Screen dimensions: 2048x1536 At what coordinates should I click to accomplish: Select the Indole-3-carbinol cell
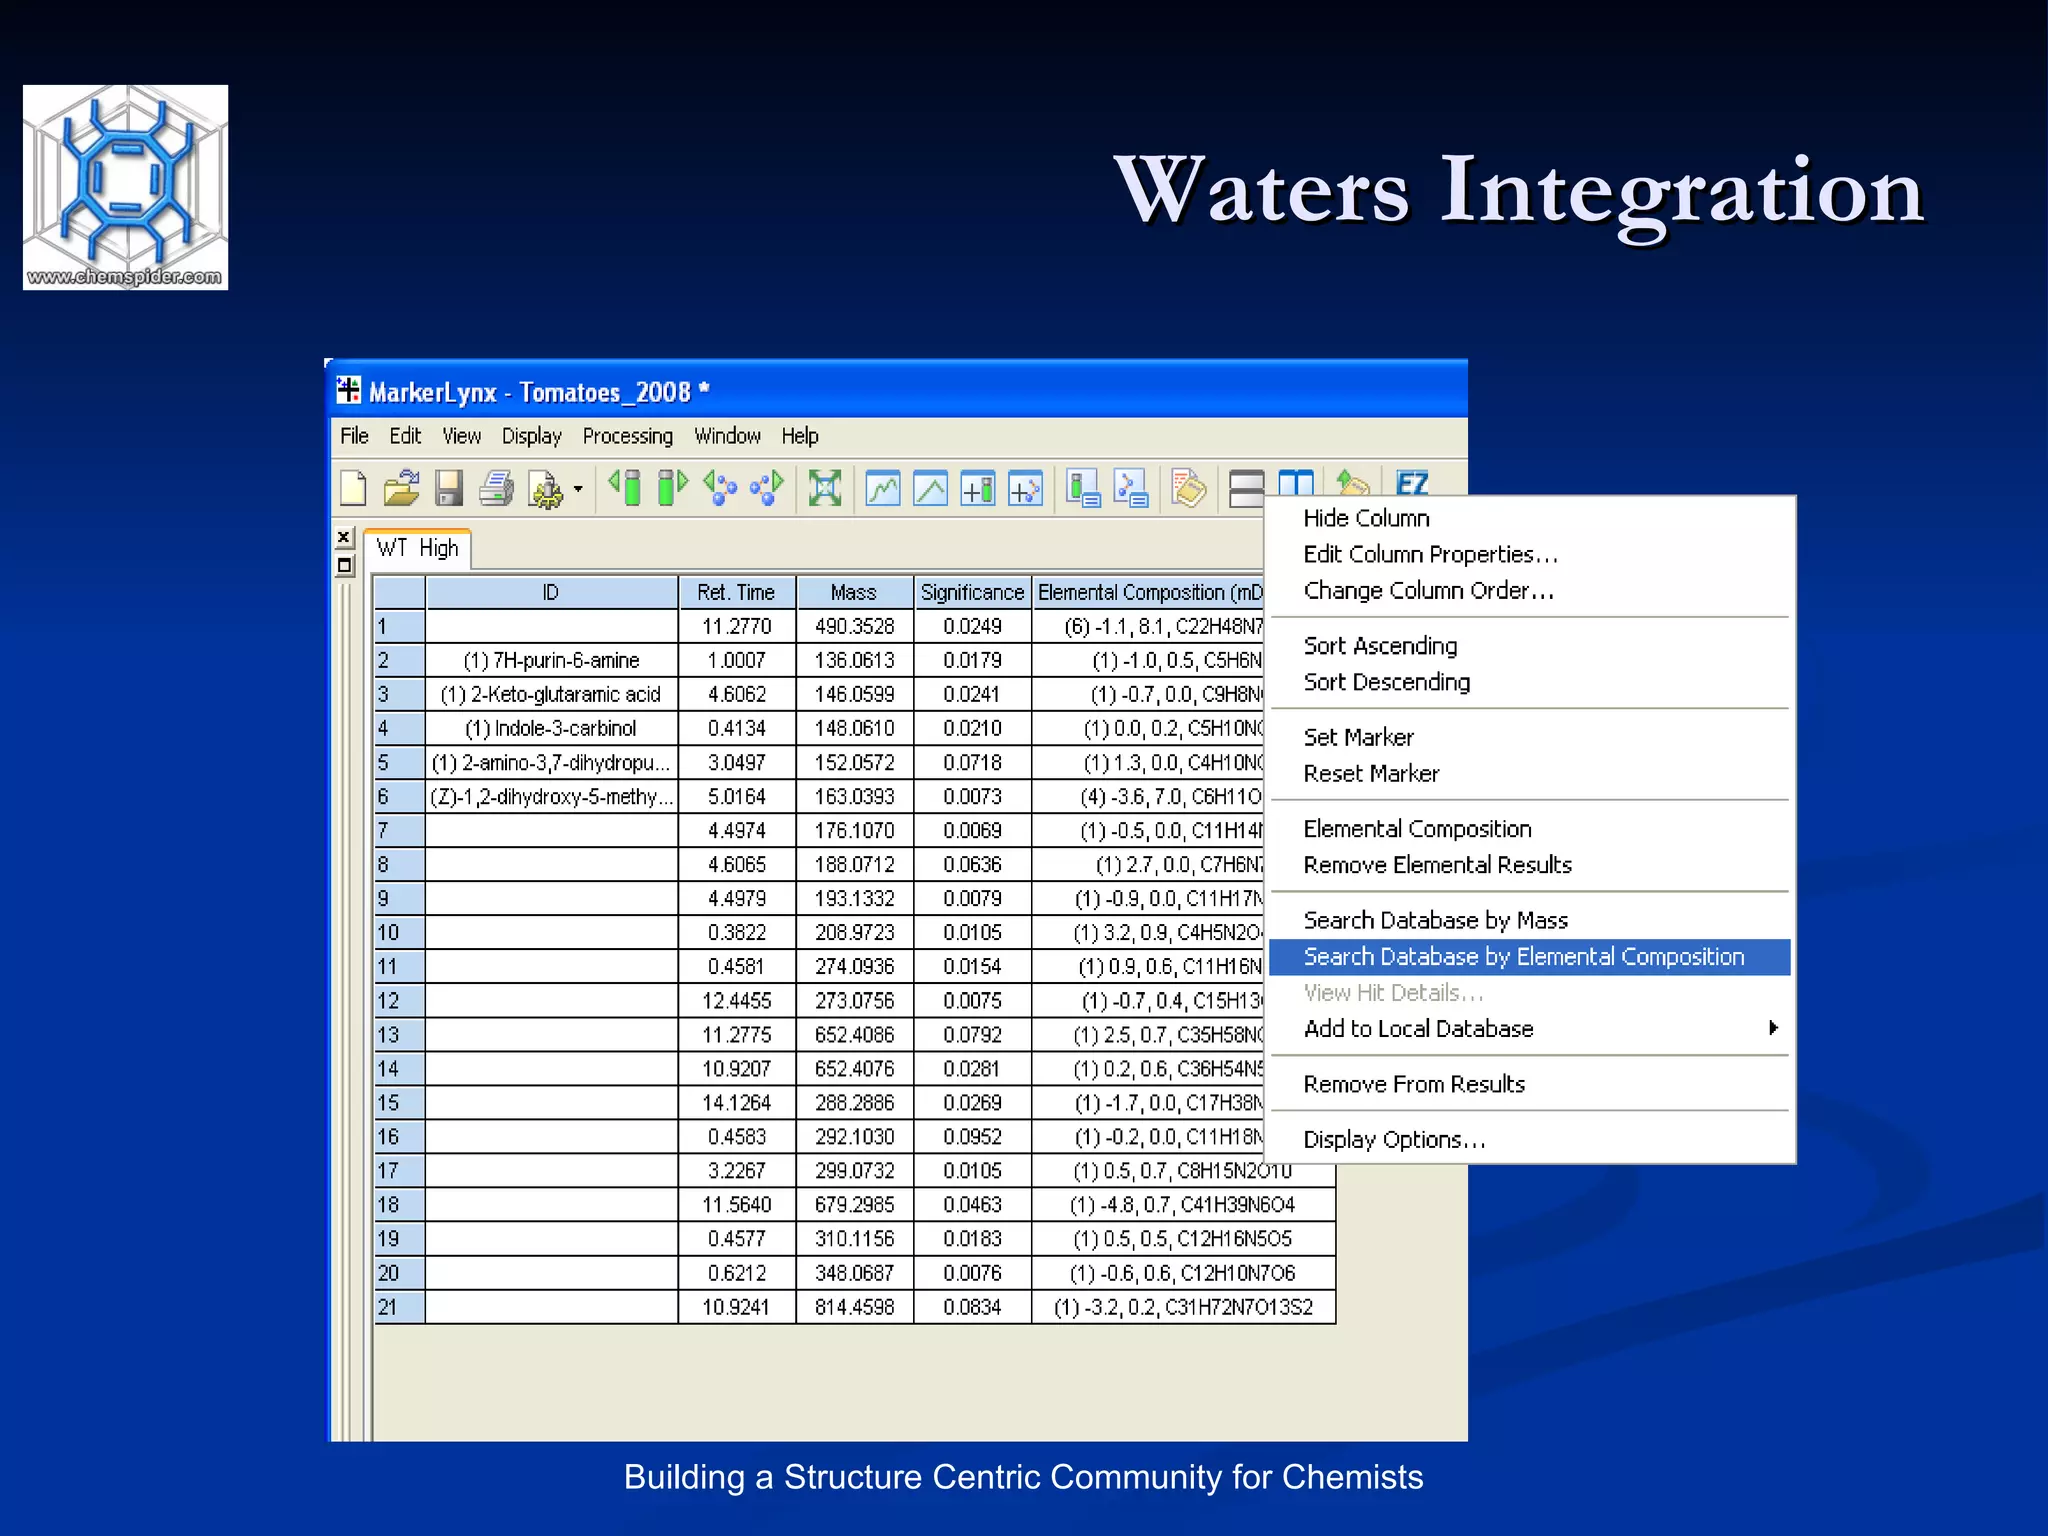551,728
